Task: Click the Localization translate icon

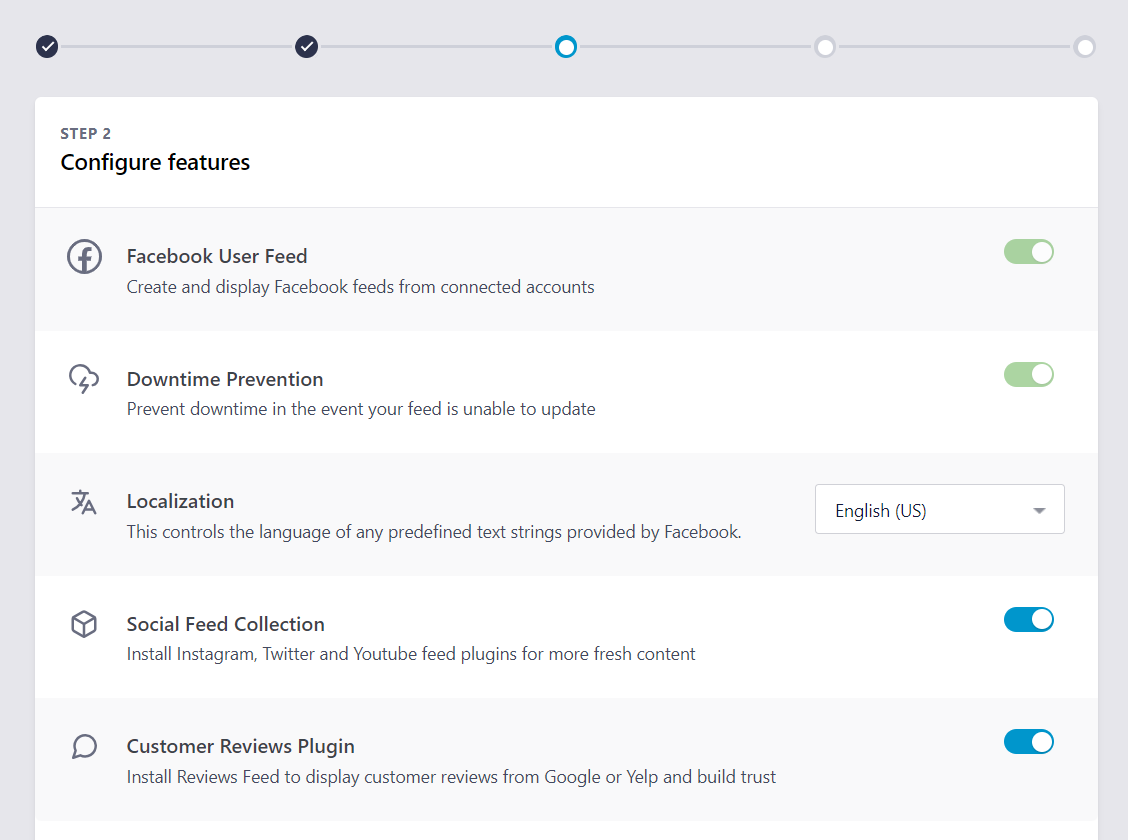Action: [x=84, y=502]
